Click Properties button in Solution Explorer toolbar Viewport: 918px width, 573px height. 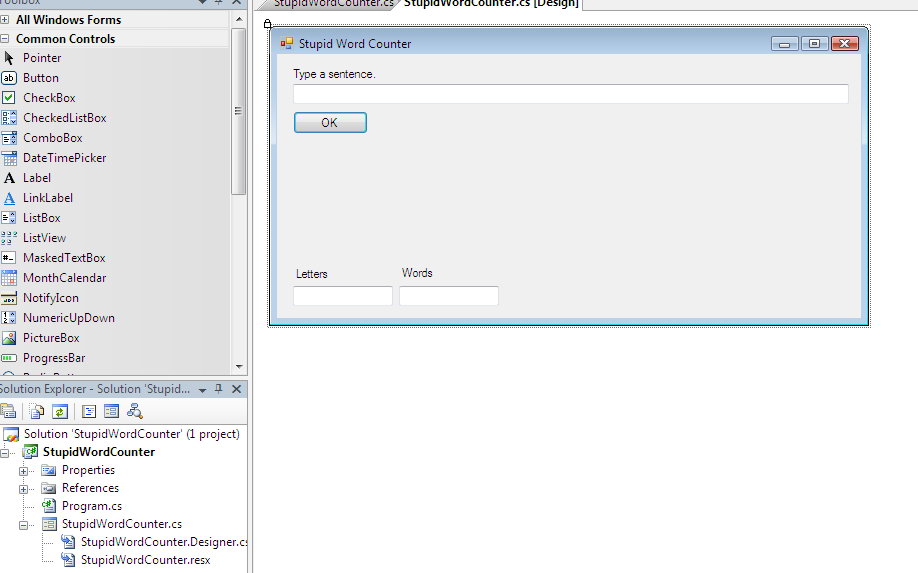[x=8, y=411]
